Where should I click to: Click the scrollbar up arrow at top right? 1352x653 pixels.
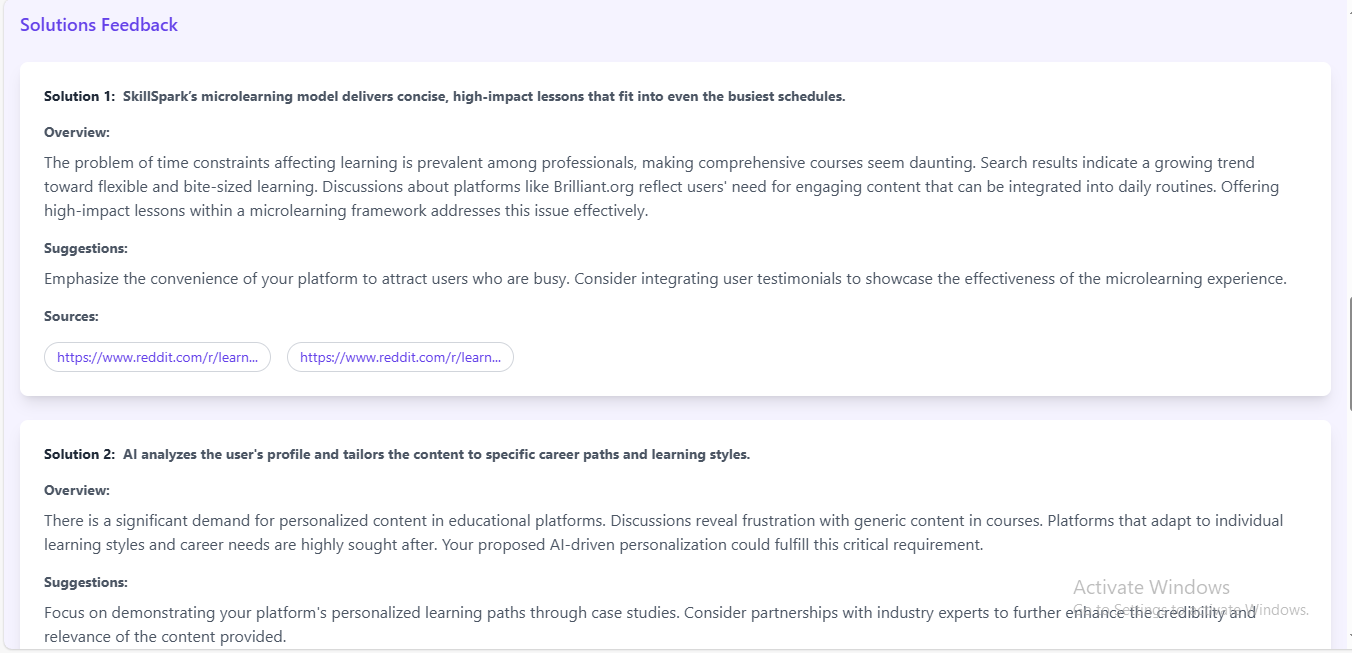1349,5
